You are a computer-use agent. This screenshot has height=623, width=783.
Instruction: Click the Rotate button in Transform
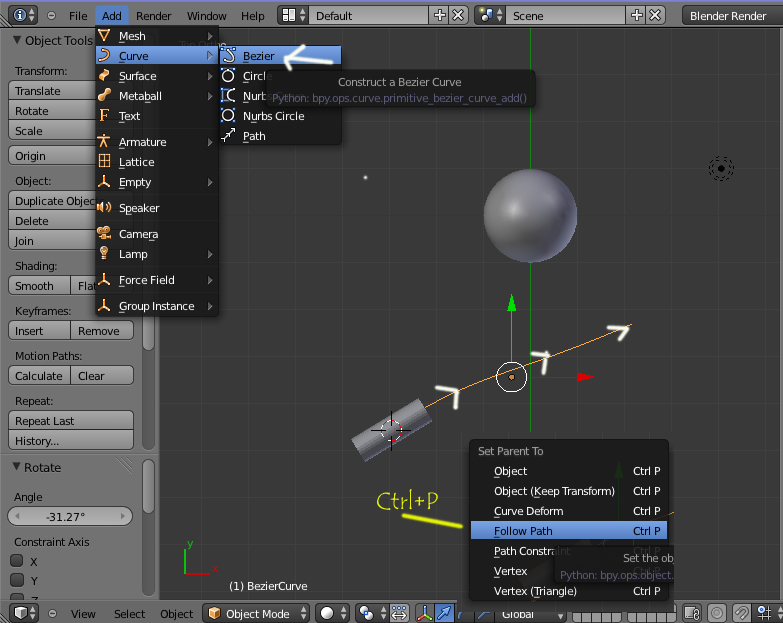(52, 111)
